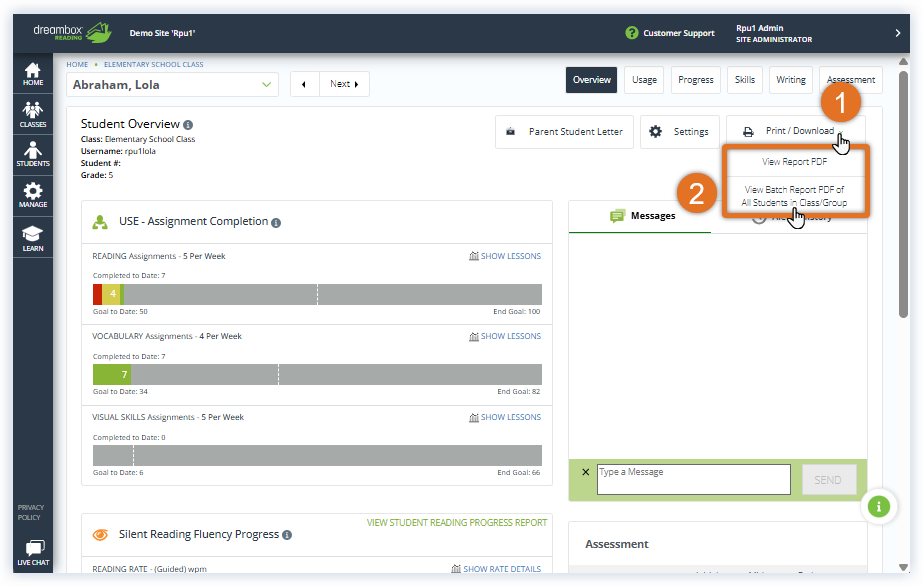
Task: Start a Live Chat from the sidebar
Action: pos(33,553)
